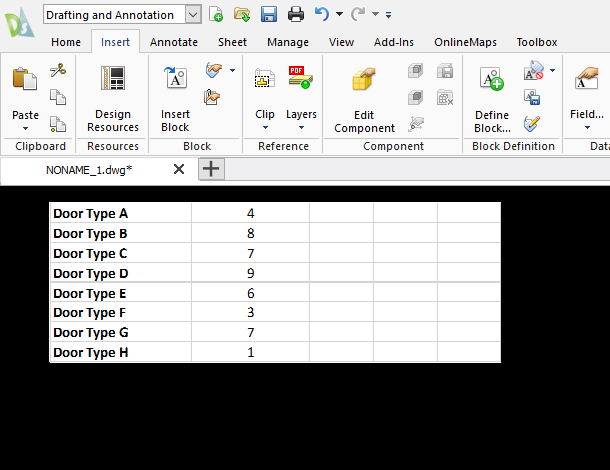Open the Manage ribbon tab
This screenshot has width=610, height=470.
[288, 42]
